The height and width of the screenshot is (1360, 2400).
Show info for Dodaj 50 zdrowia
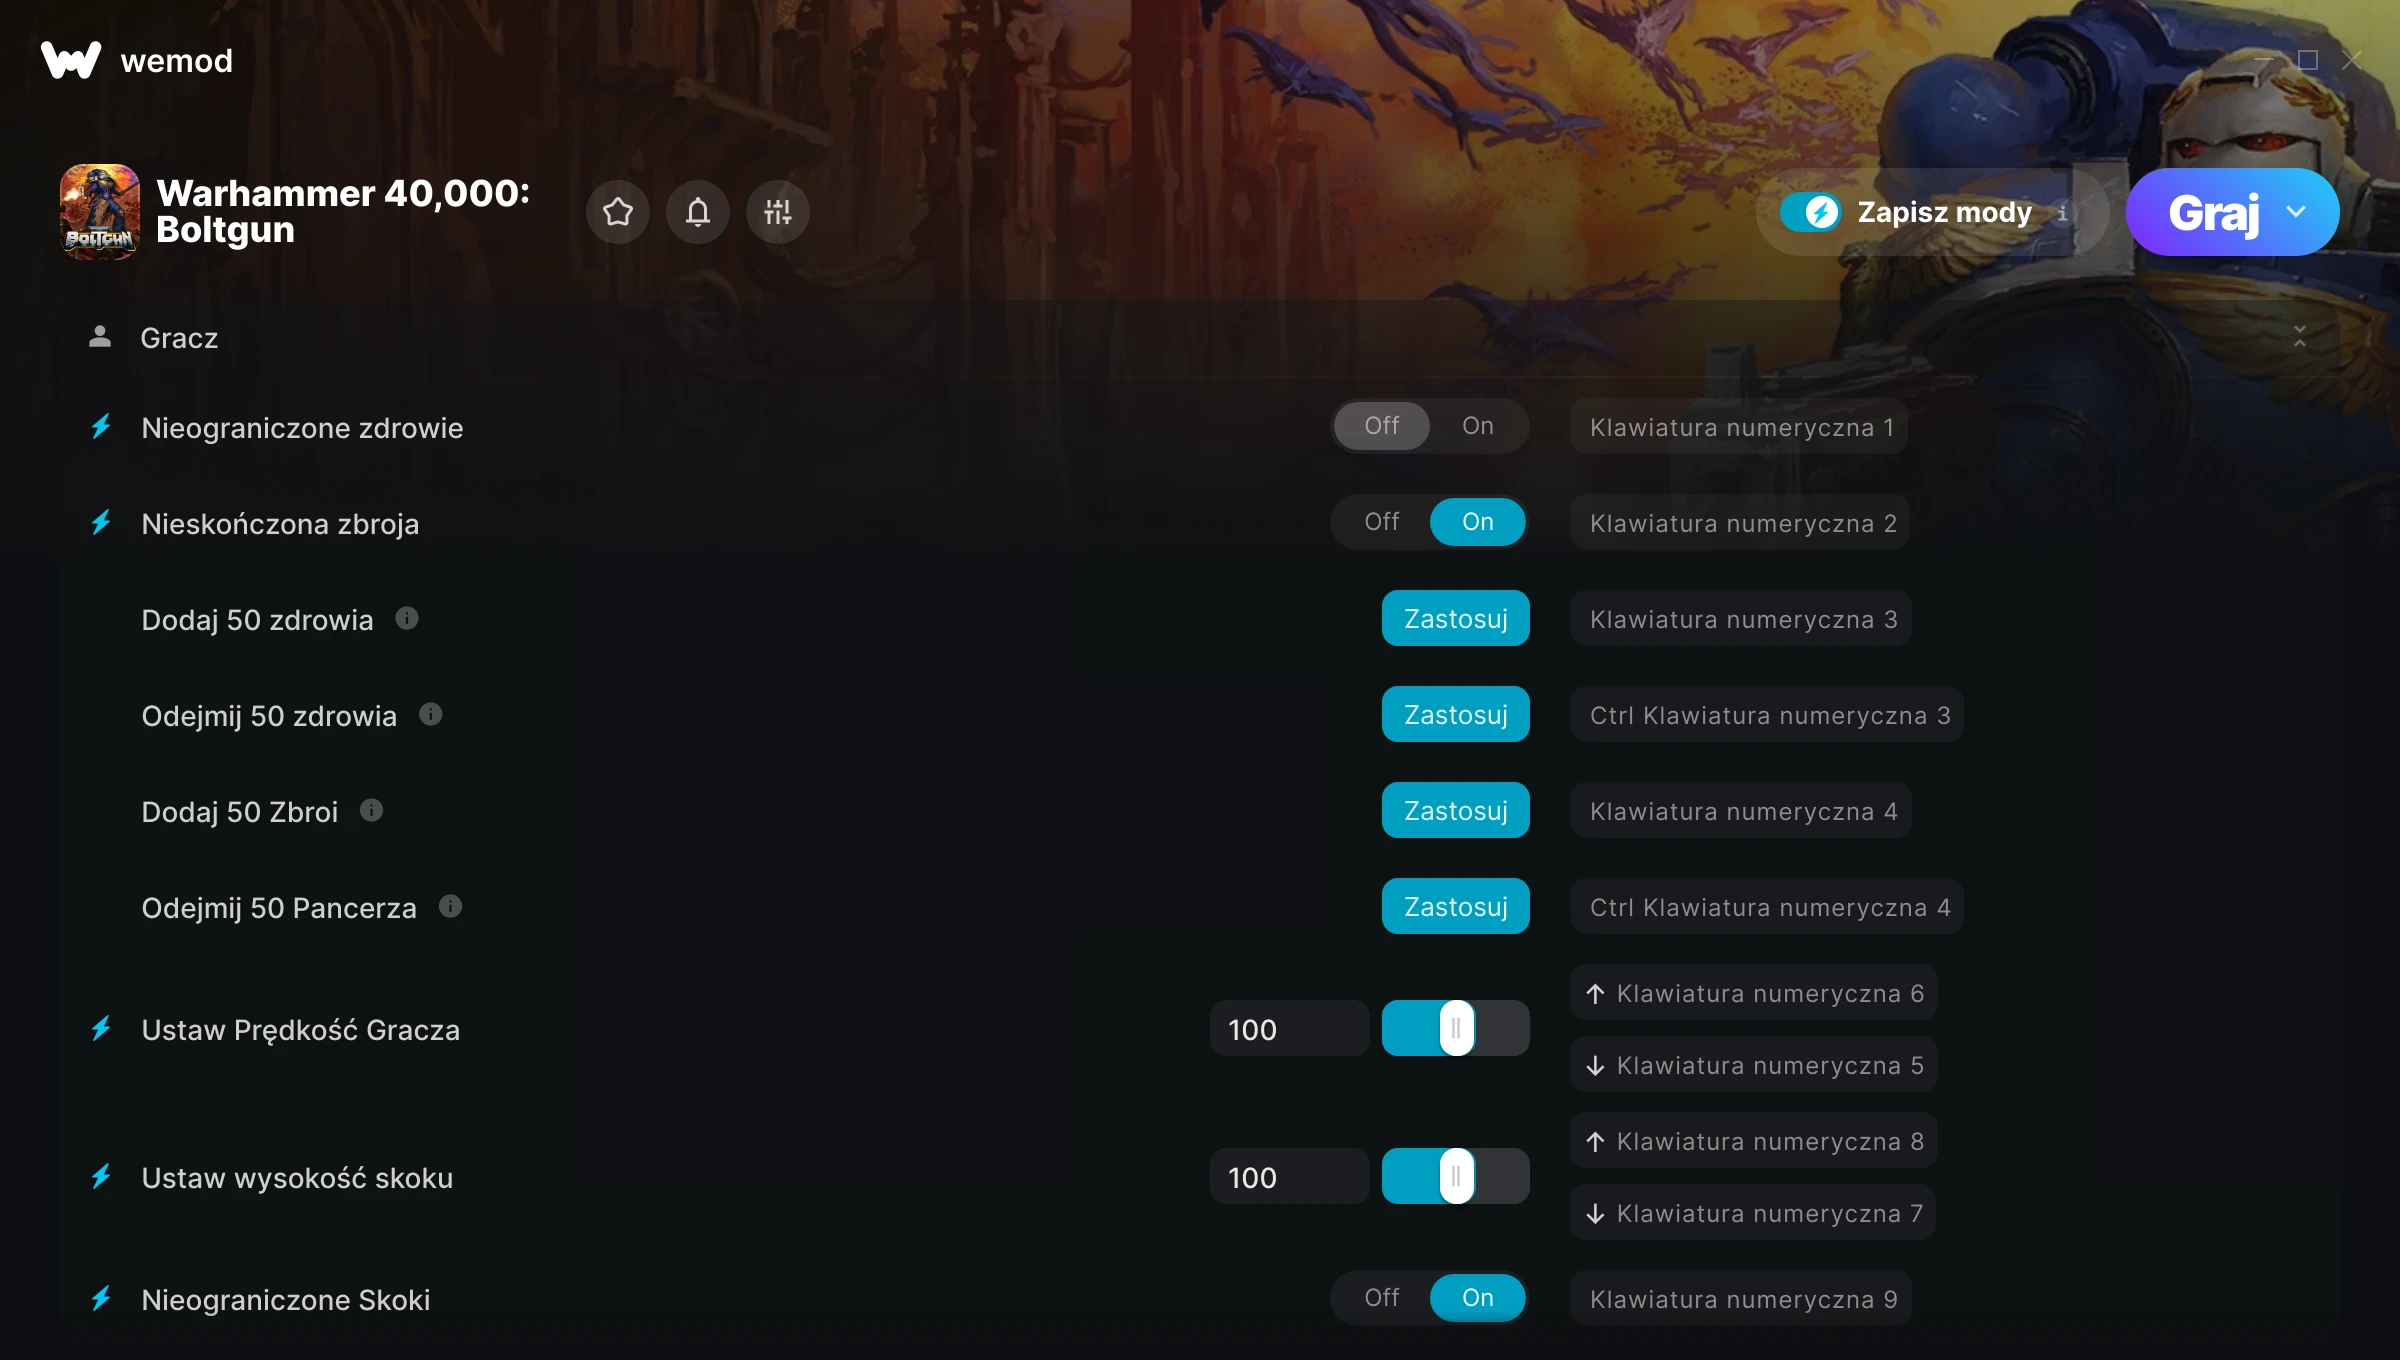[x=407, y=618]
